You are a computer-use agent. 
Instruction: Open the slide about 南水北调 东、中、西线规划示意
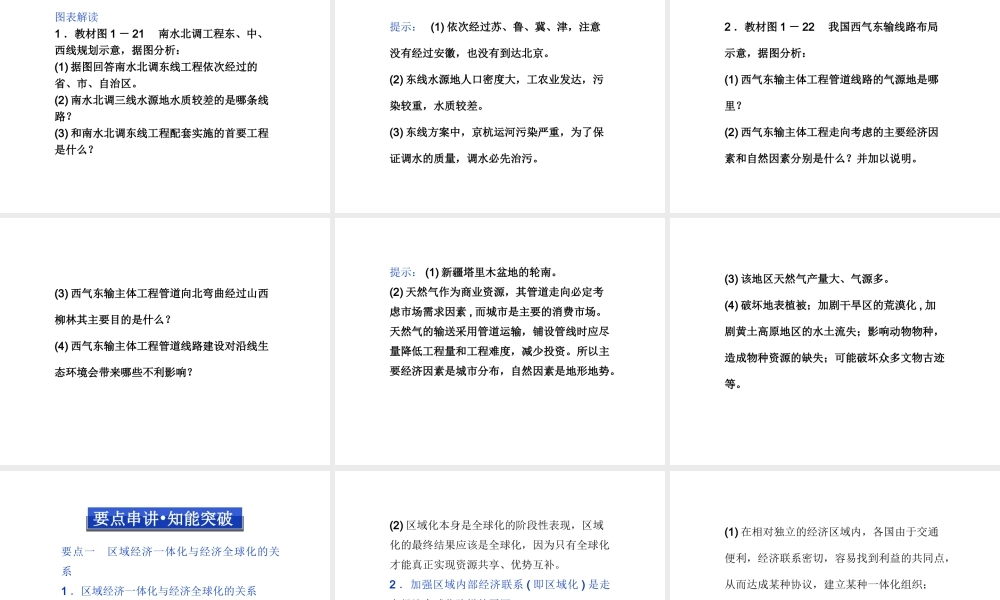[x=165, y=105]
